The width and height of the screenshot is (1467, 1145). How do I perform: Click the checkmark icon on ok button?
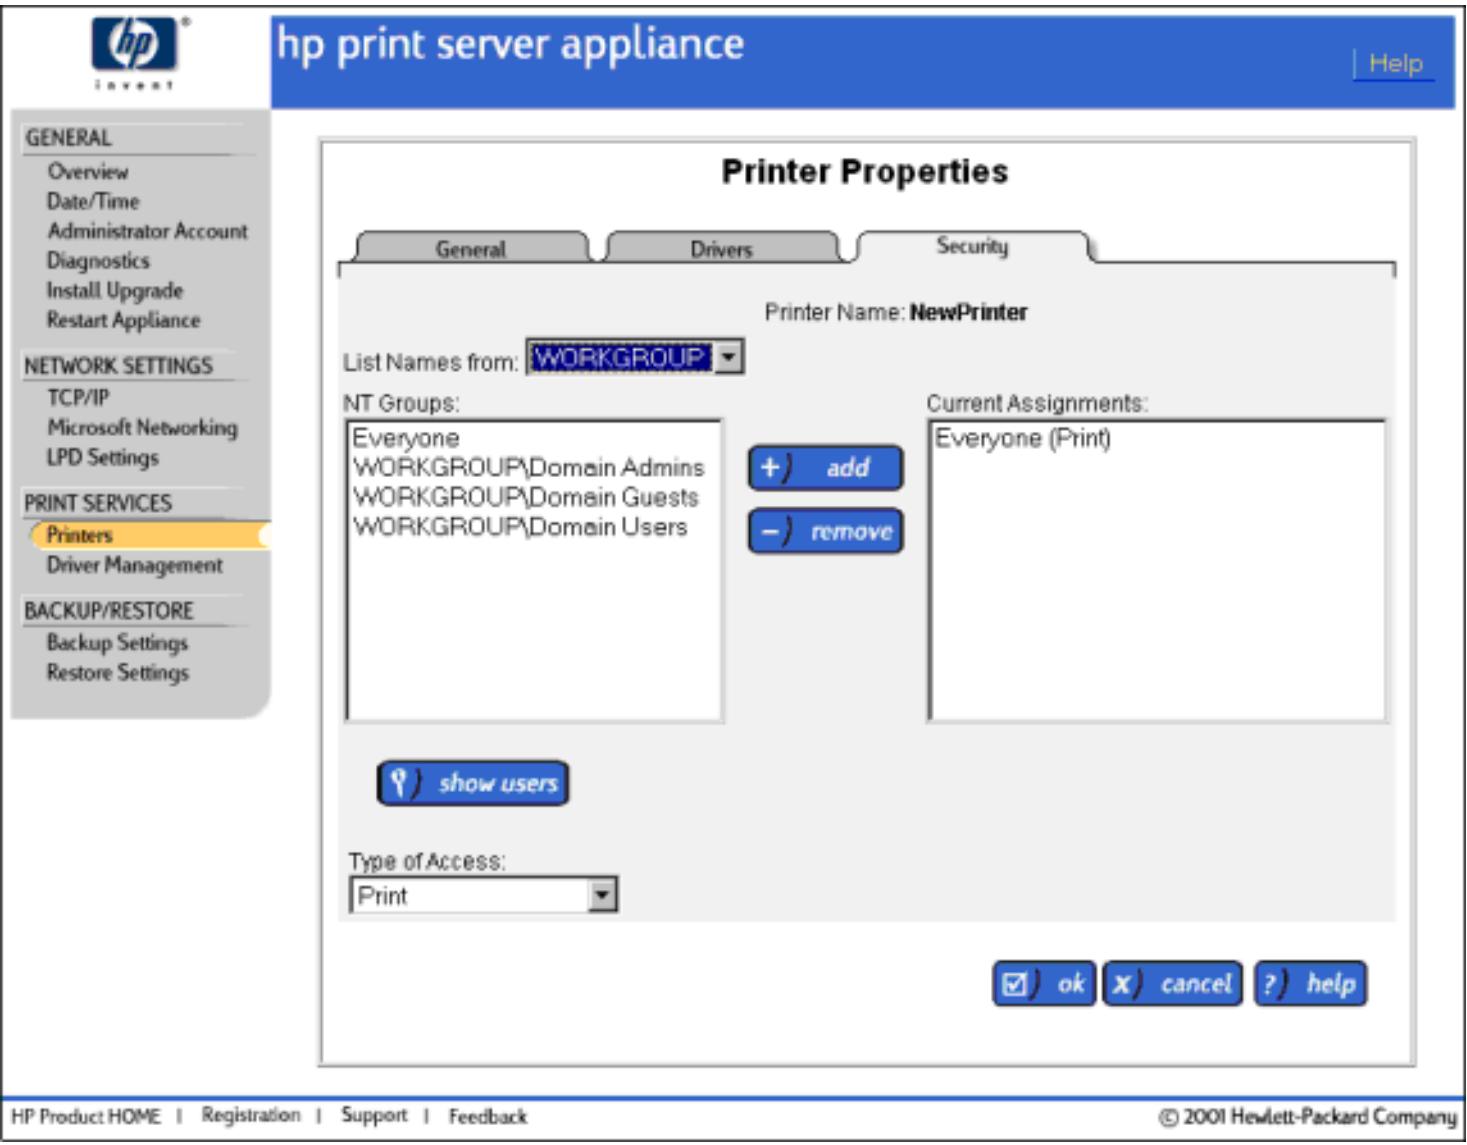[1014, 985]
